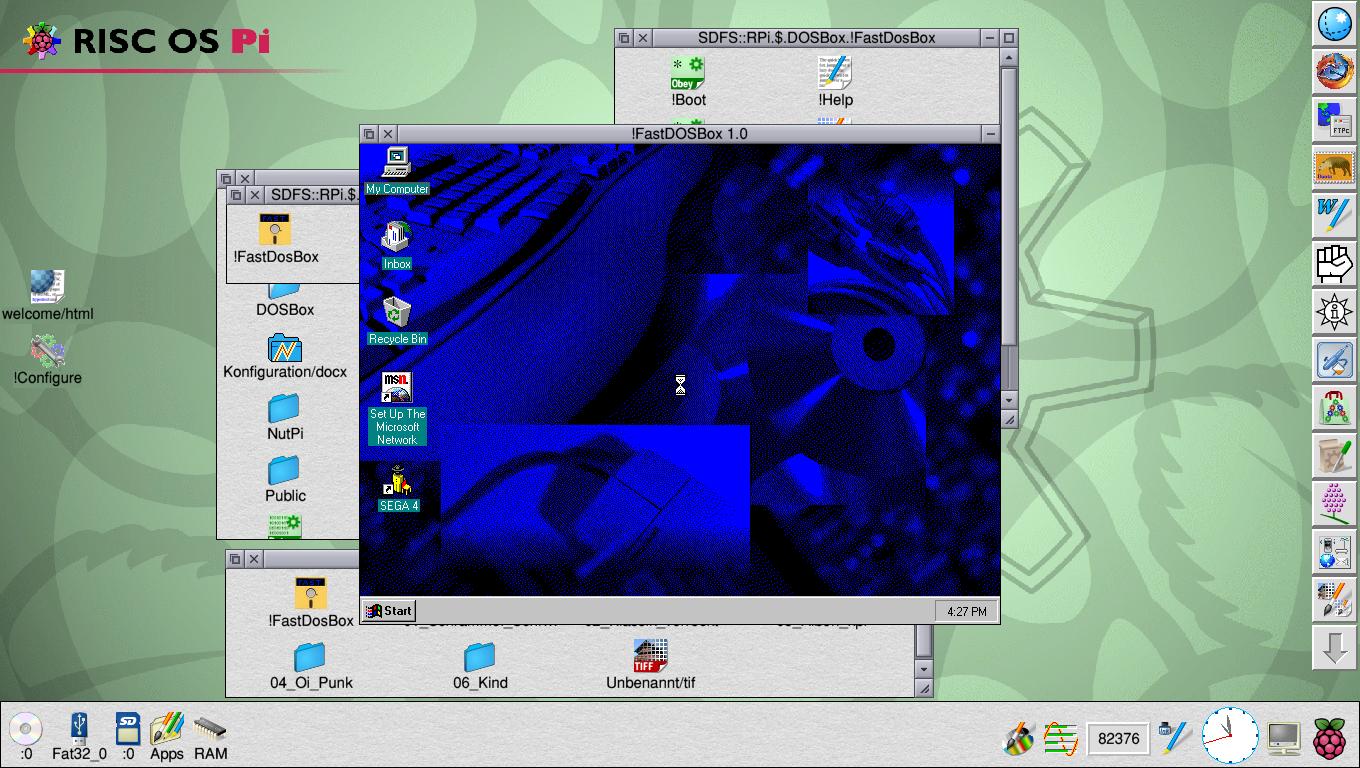Click the Raspberry Pi task manager icon
The width and height of the screenshot is (1360, 768).
(x=1329, y=738)
